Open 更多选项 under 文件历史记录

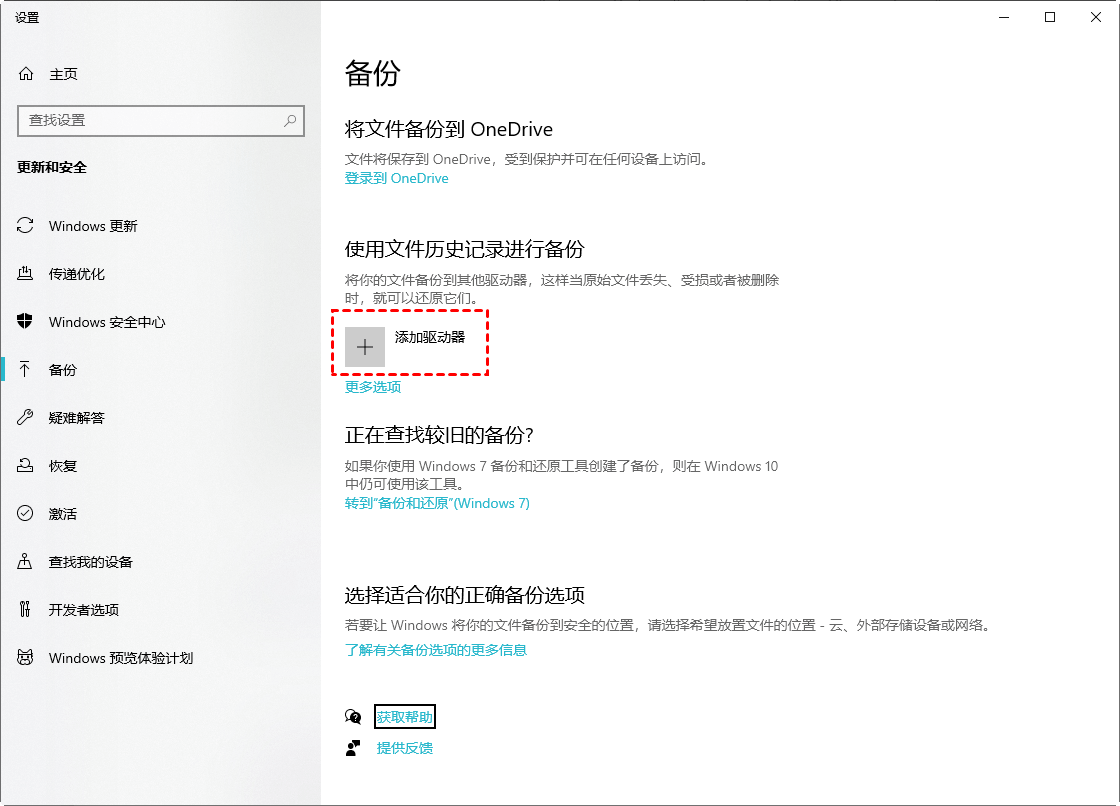click(x=371, y=387)
